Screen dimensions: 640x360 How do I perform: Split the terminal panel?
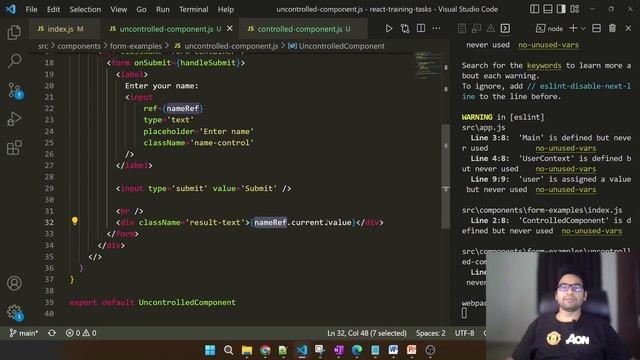tap(596, 28)
